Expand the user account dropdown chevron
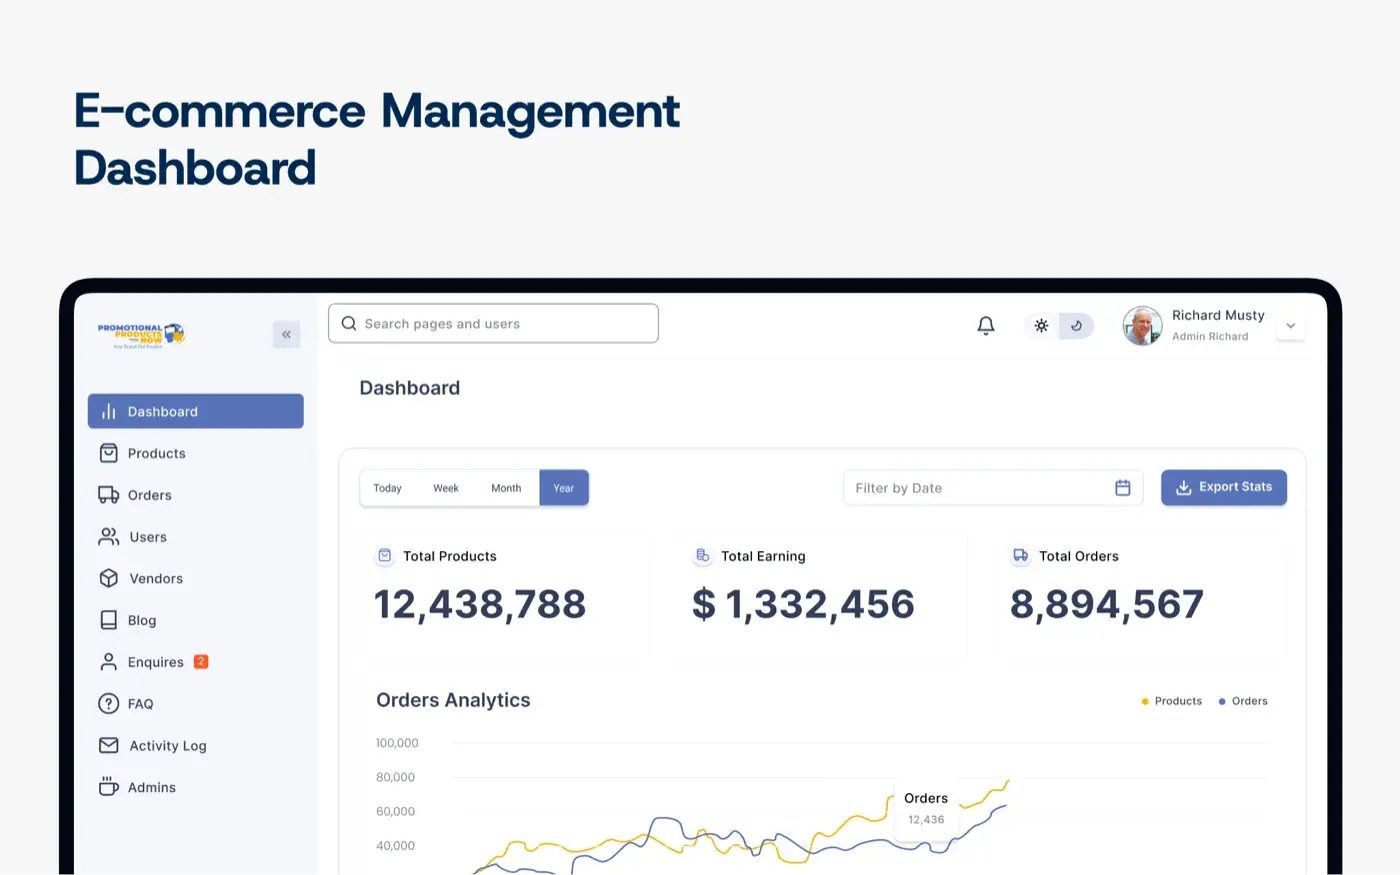The image size is (1400, 875). (x=1291, y=326)
